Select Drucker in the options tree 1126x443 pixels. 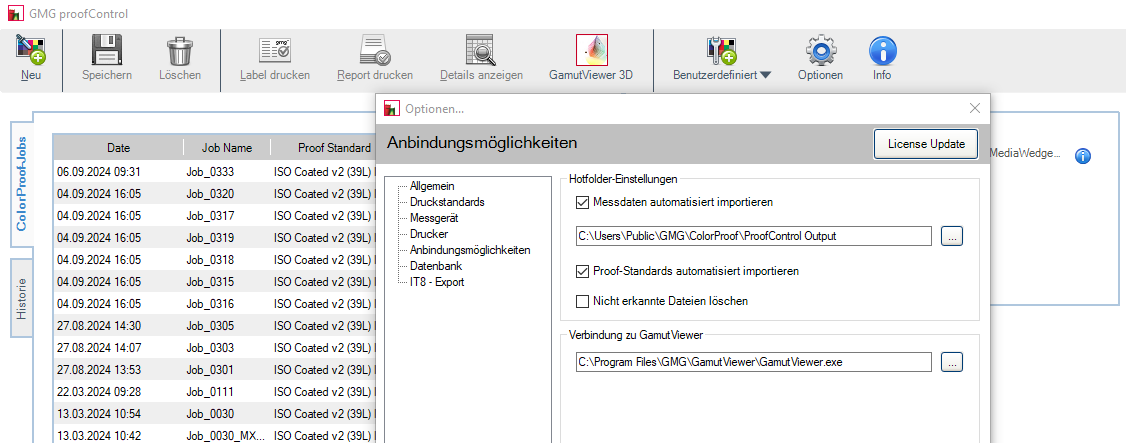[429, 234]
